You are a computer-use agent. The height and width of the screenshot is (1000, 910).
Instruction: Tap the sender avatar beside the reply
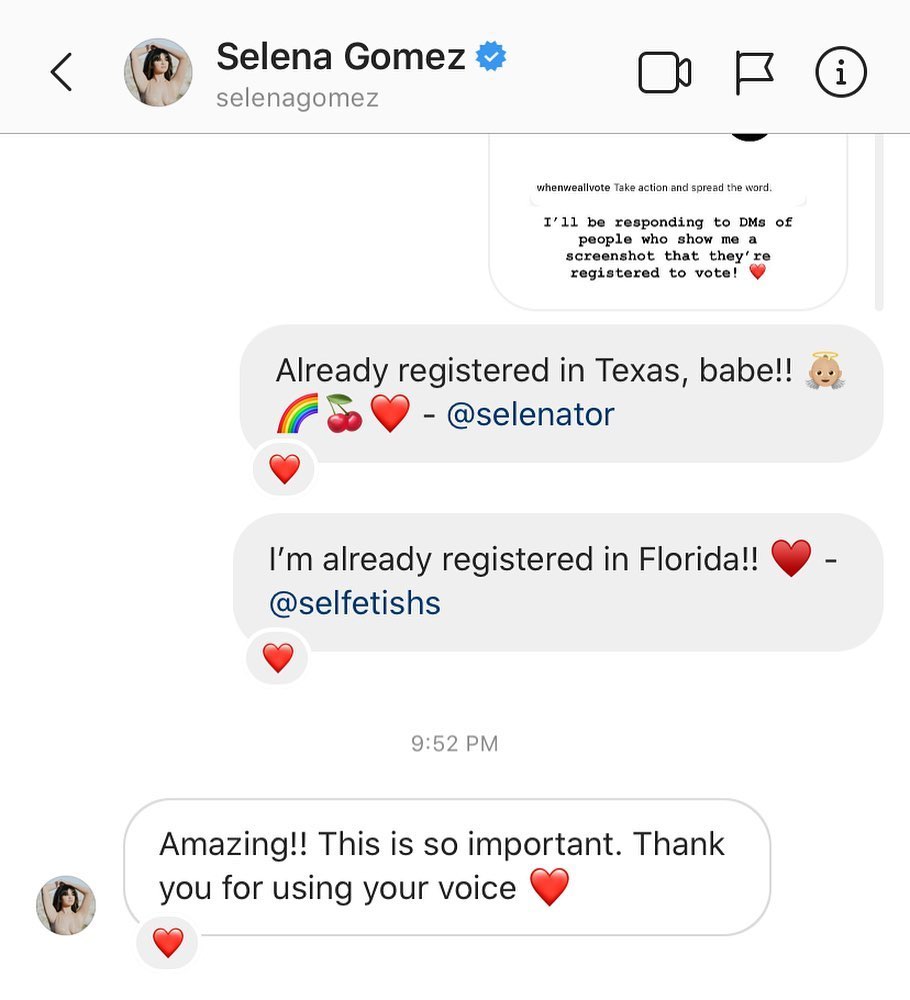click(x=66, y=906)
